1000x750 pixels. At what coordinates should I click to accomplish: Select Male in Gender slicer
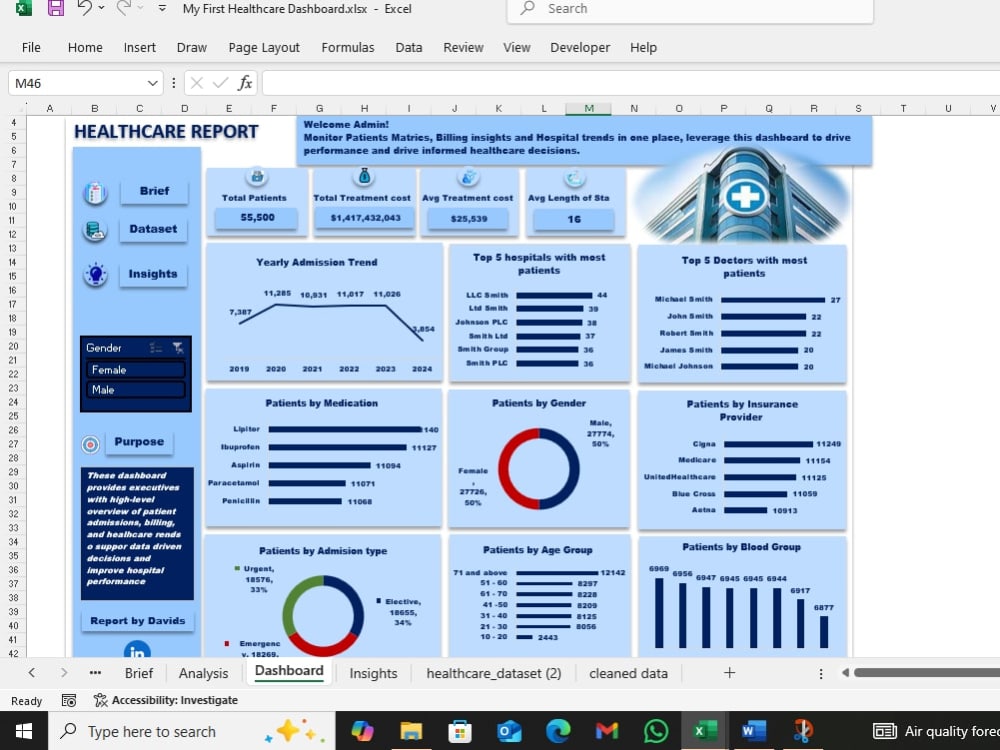135,390
